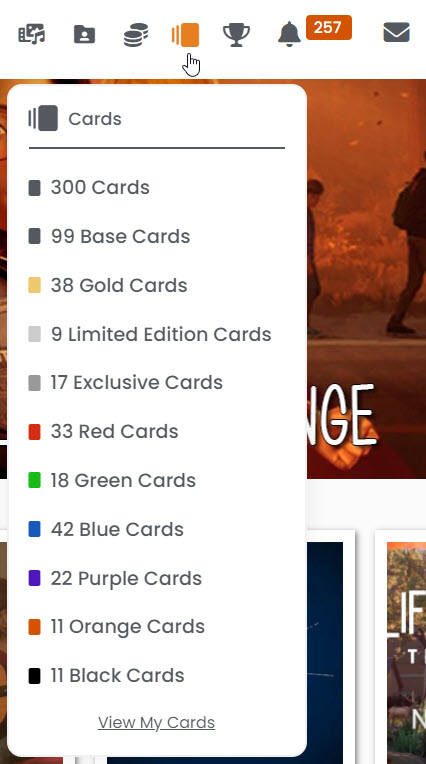
Task: Open the trophy achievements icon
Action: (236, 35)
